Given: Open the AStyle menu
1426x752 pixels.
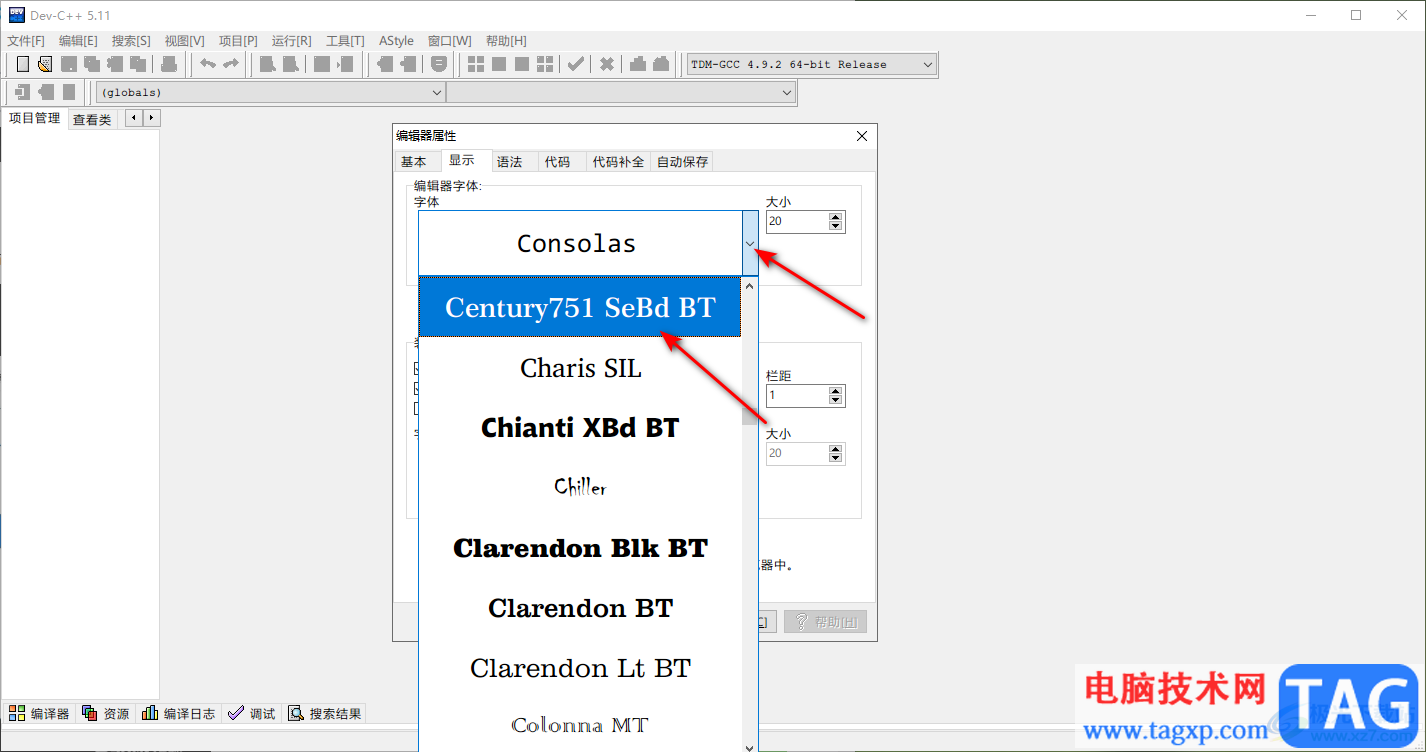Looking at the screenshot, I should point(396,41).
